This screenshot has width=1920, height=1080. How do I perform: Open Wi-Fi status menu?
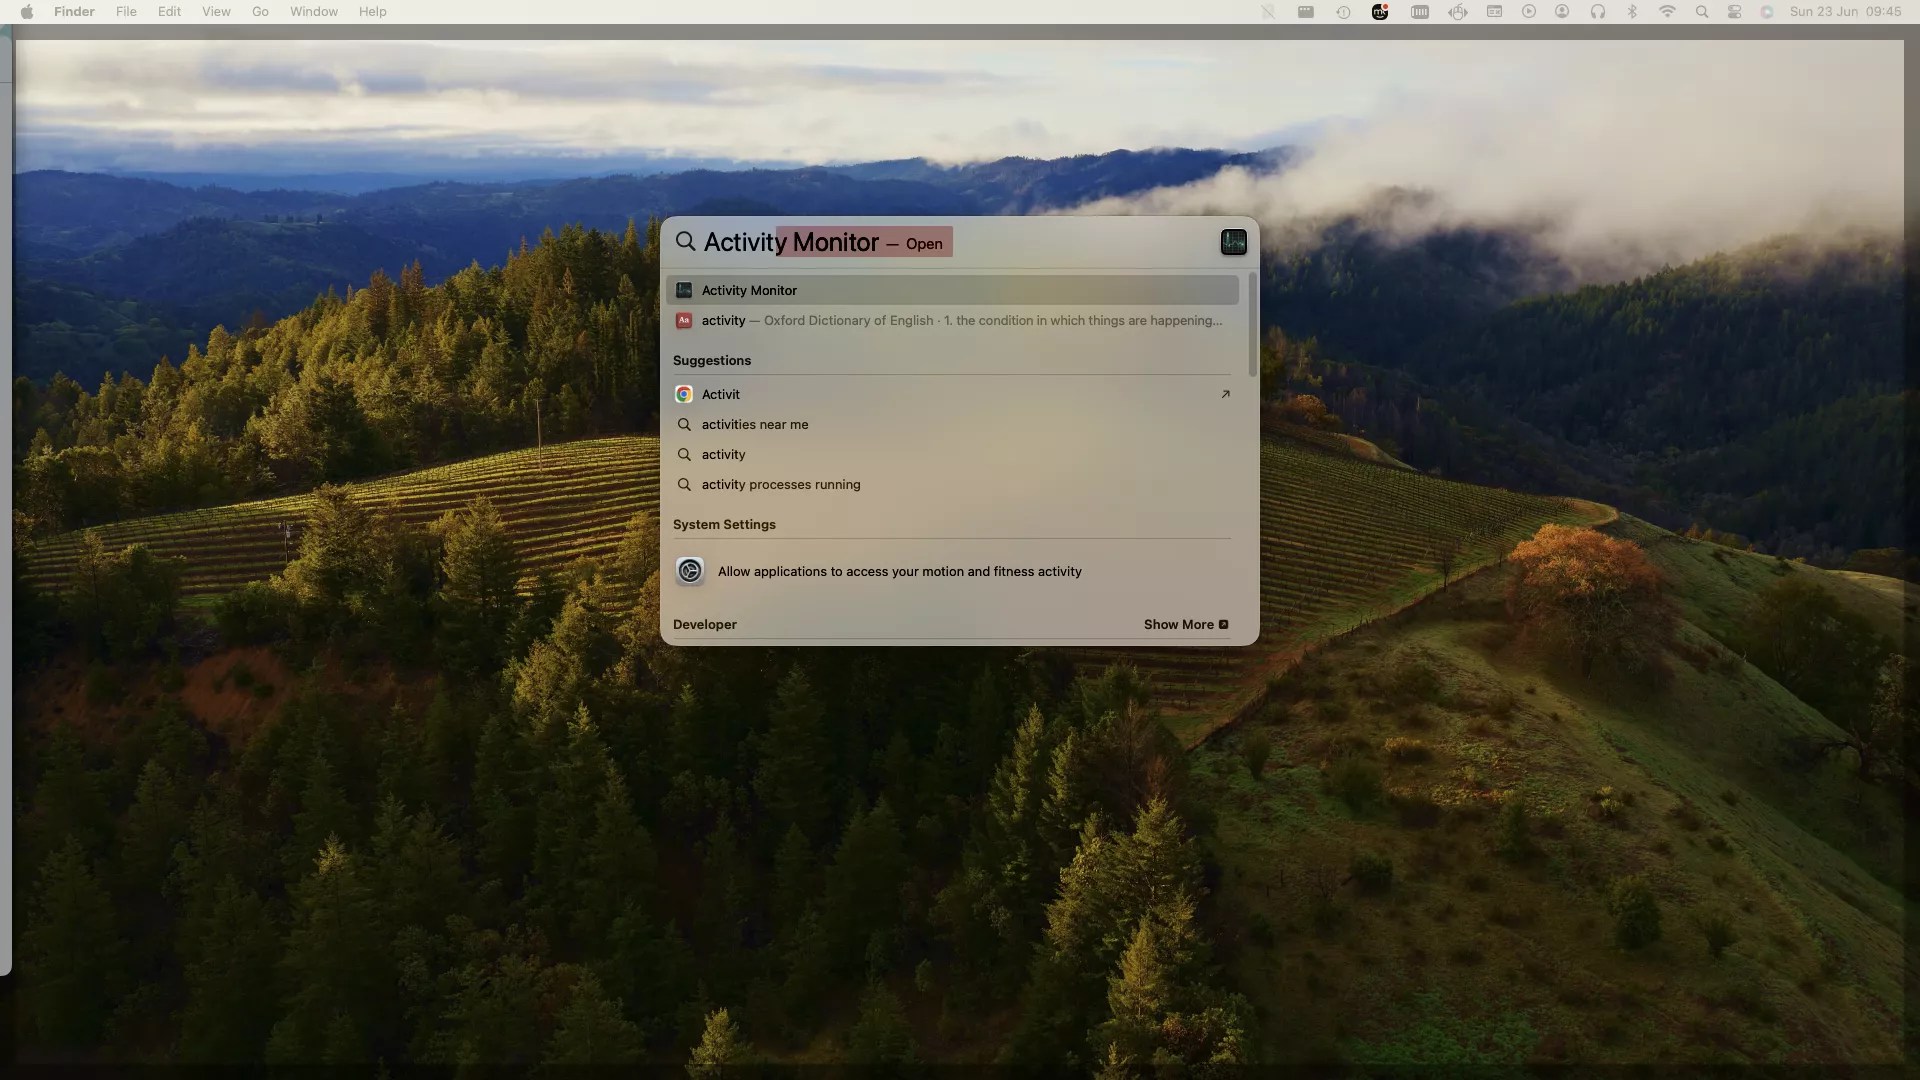(x=1667, y=12)
